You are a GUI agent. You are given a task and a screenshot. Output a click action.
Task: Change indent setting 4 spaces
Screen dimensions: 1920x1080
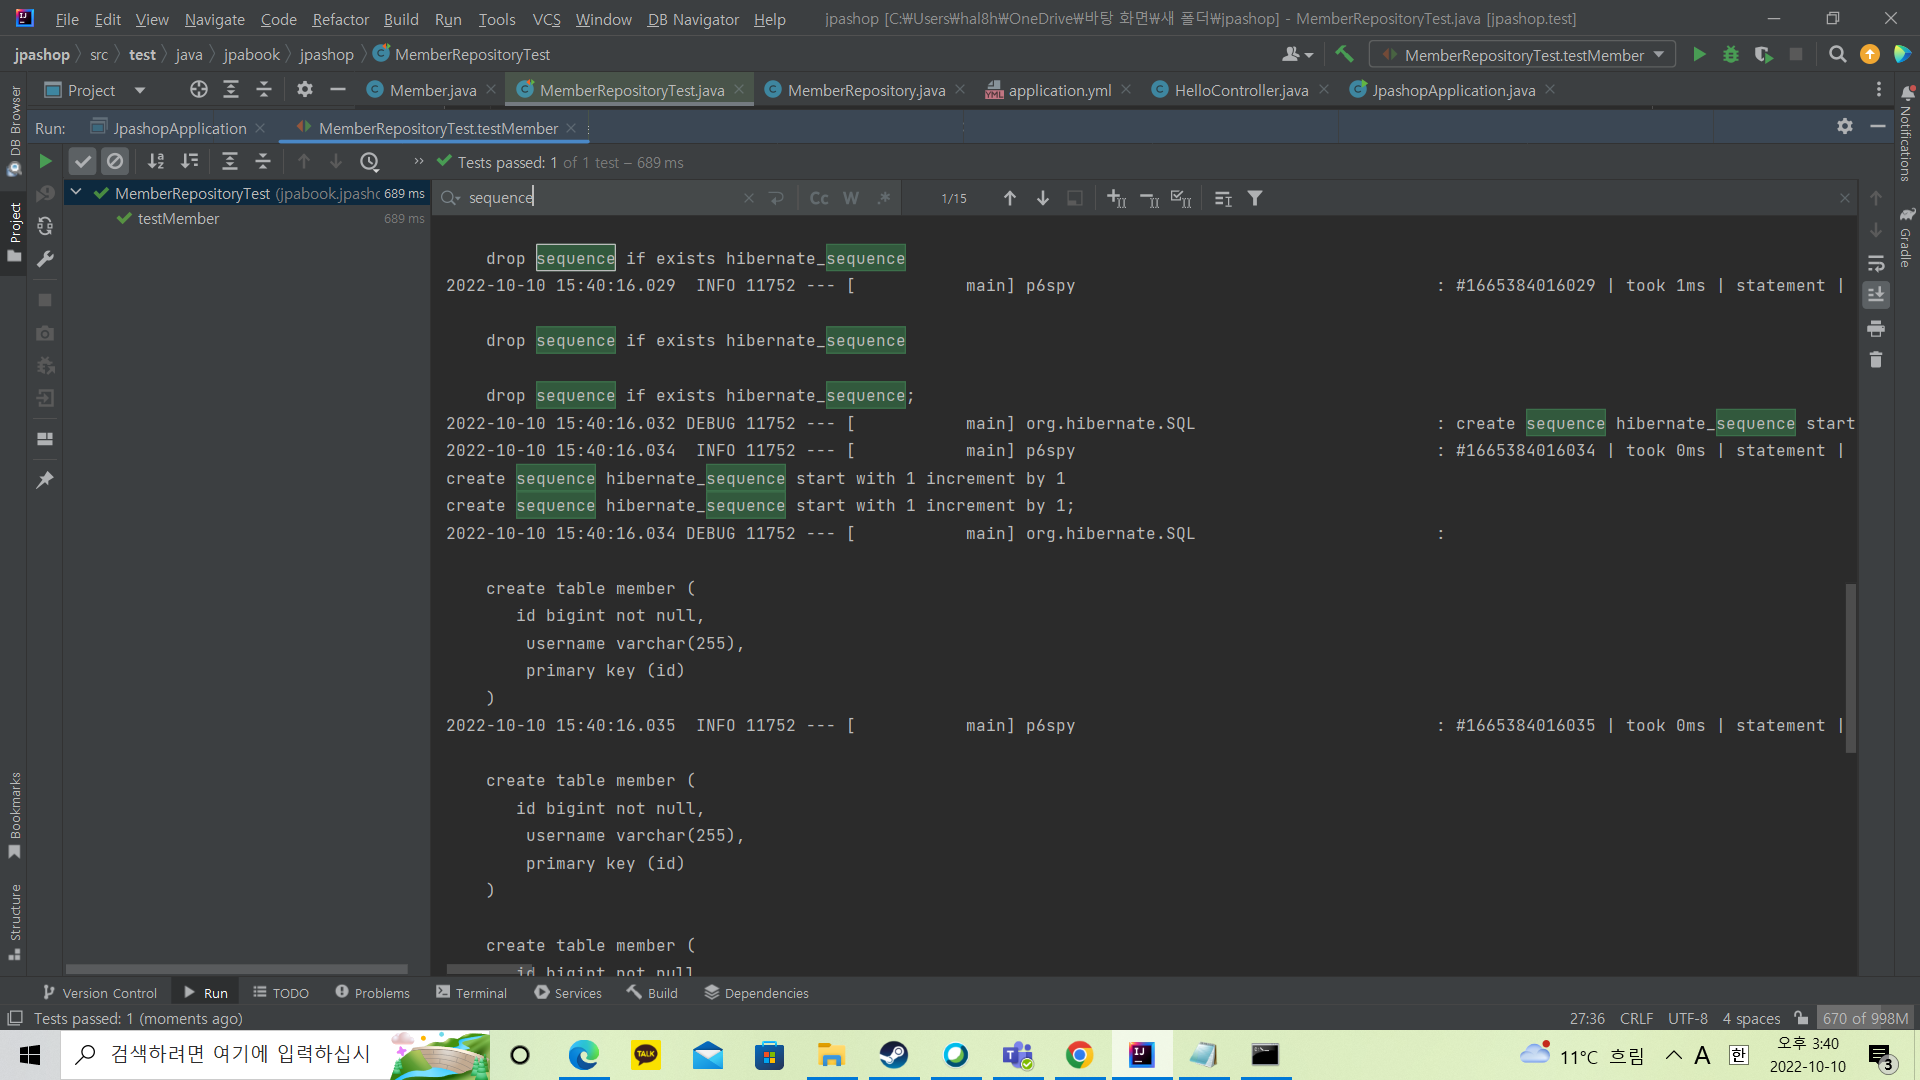coord(1751,1018)
